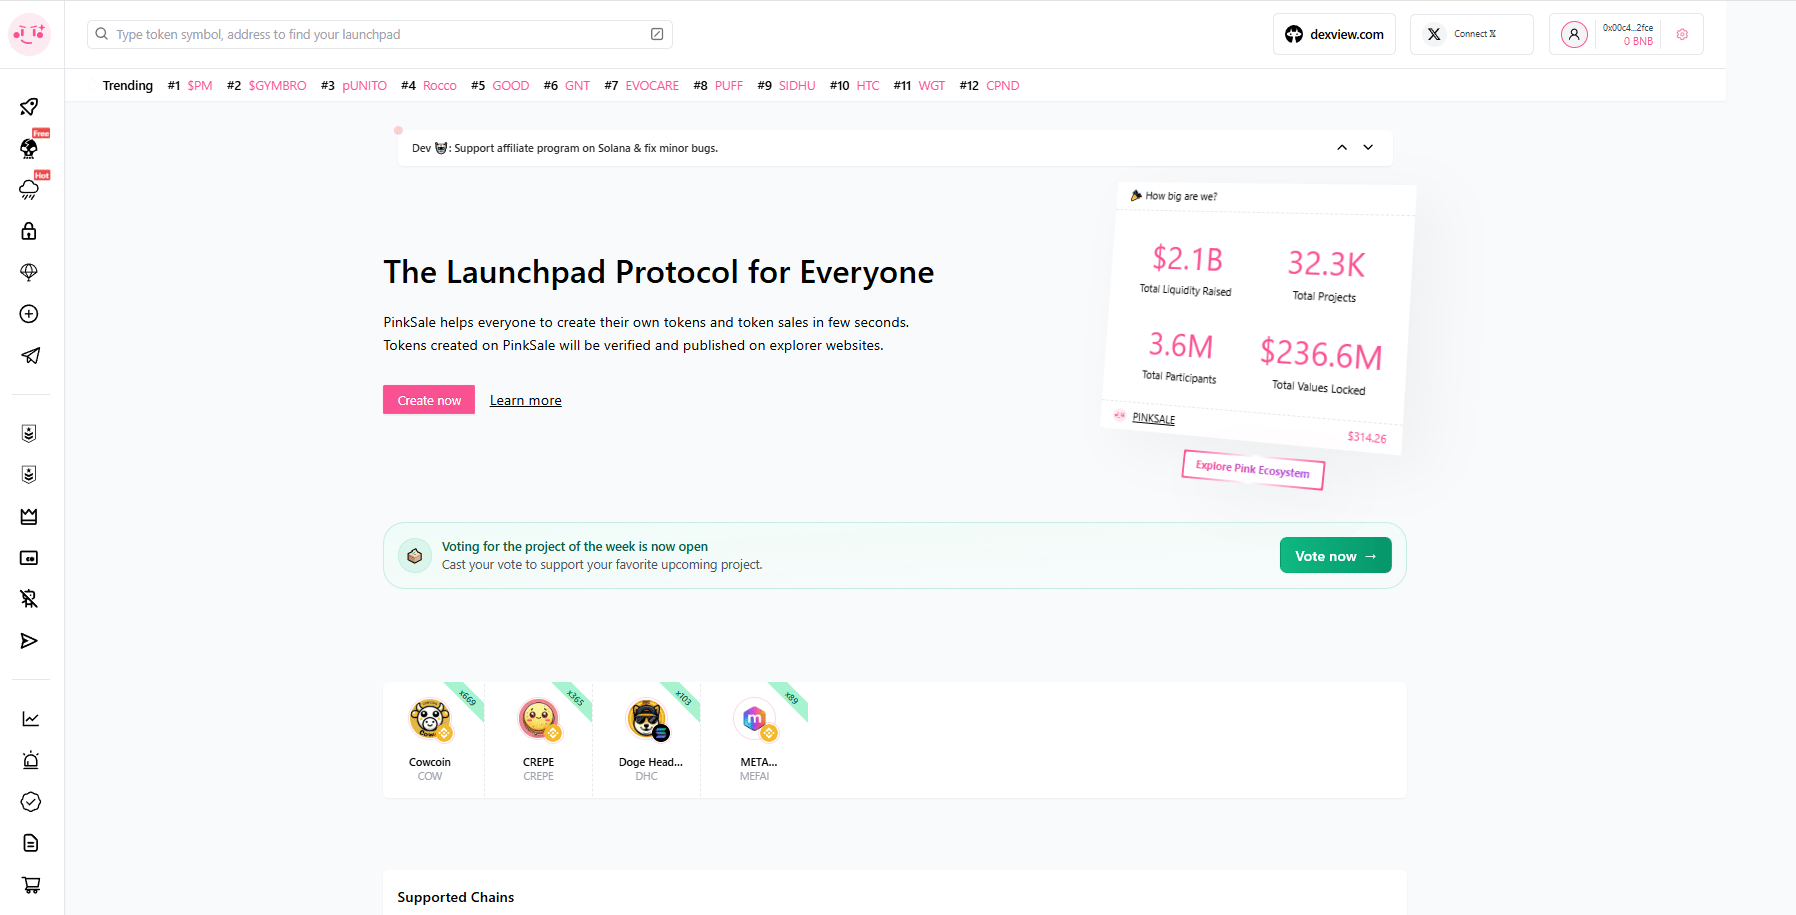Click the plus-circle create token icon

pos(30,313)
